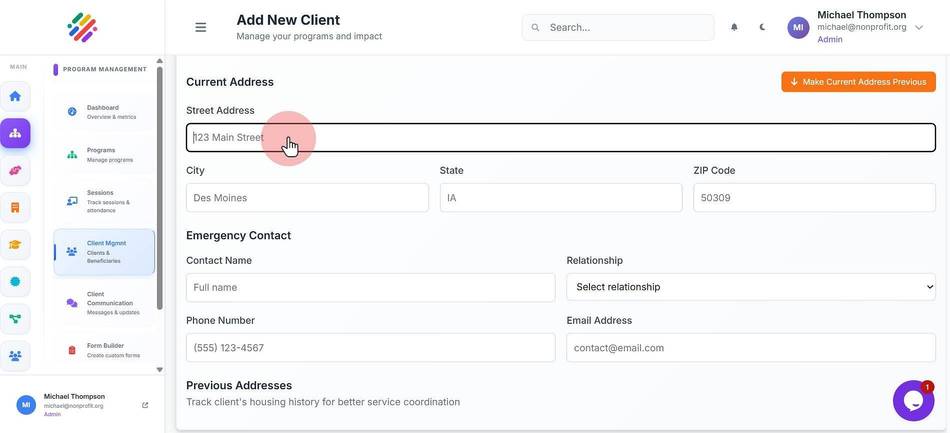Click the home icon in left rail
Image resolution: width=950 pixels, height=433 pixels.
tap(15, 96)
